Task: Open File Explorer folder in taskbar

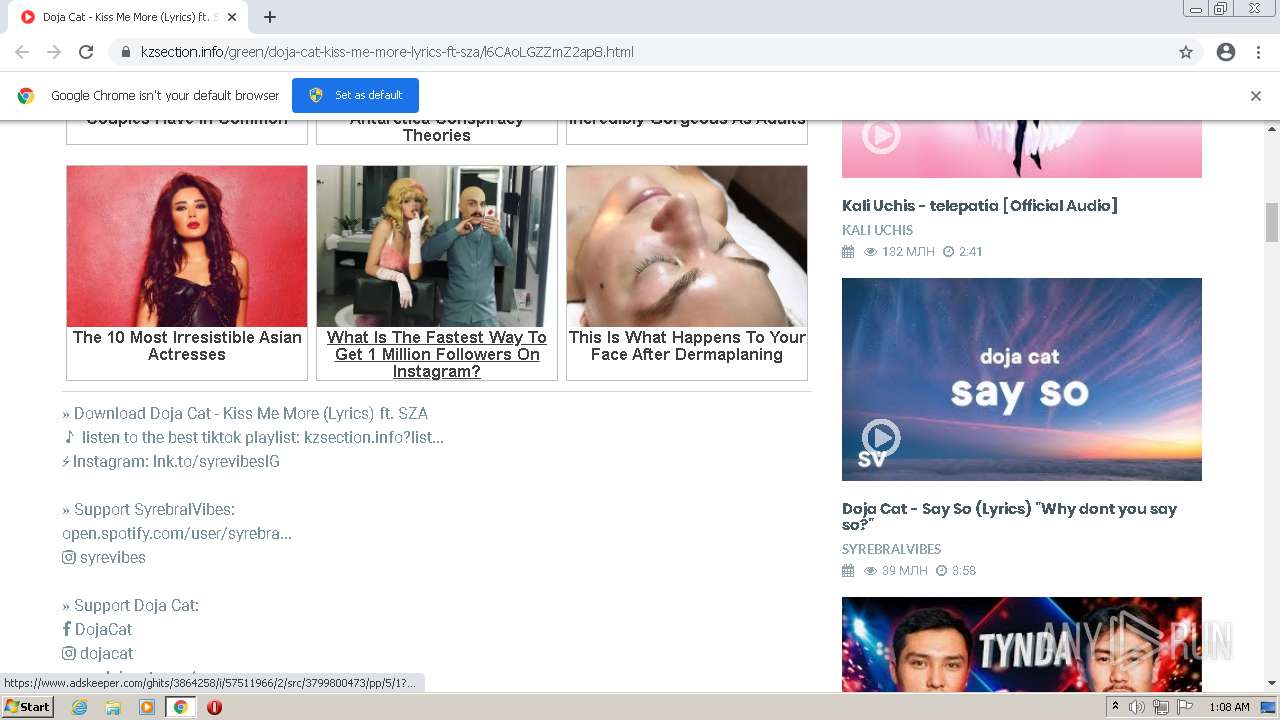Action: pos(113,707)
